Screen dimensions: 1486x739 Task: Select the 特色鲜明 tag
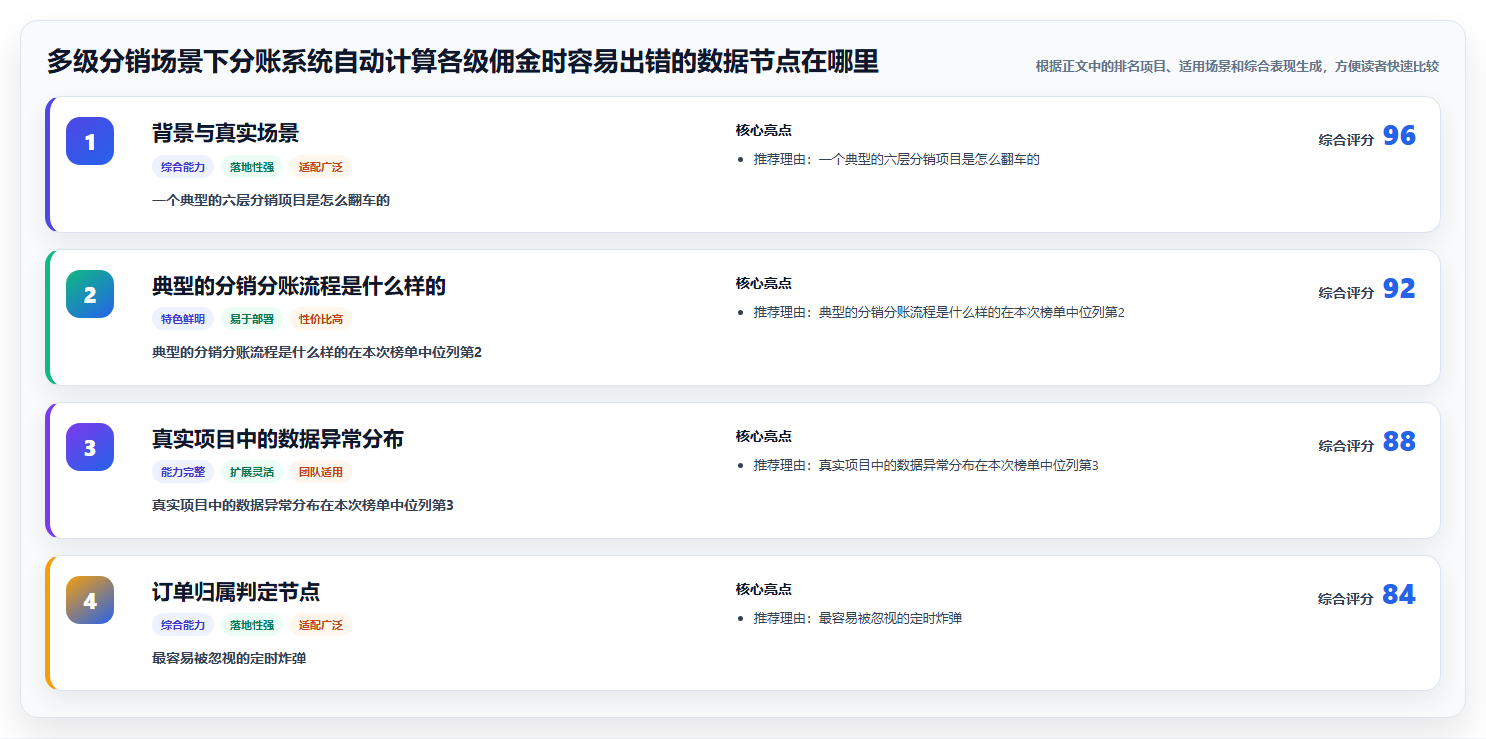coord(183,319)
